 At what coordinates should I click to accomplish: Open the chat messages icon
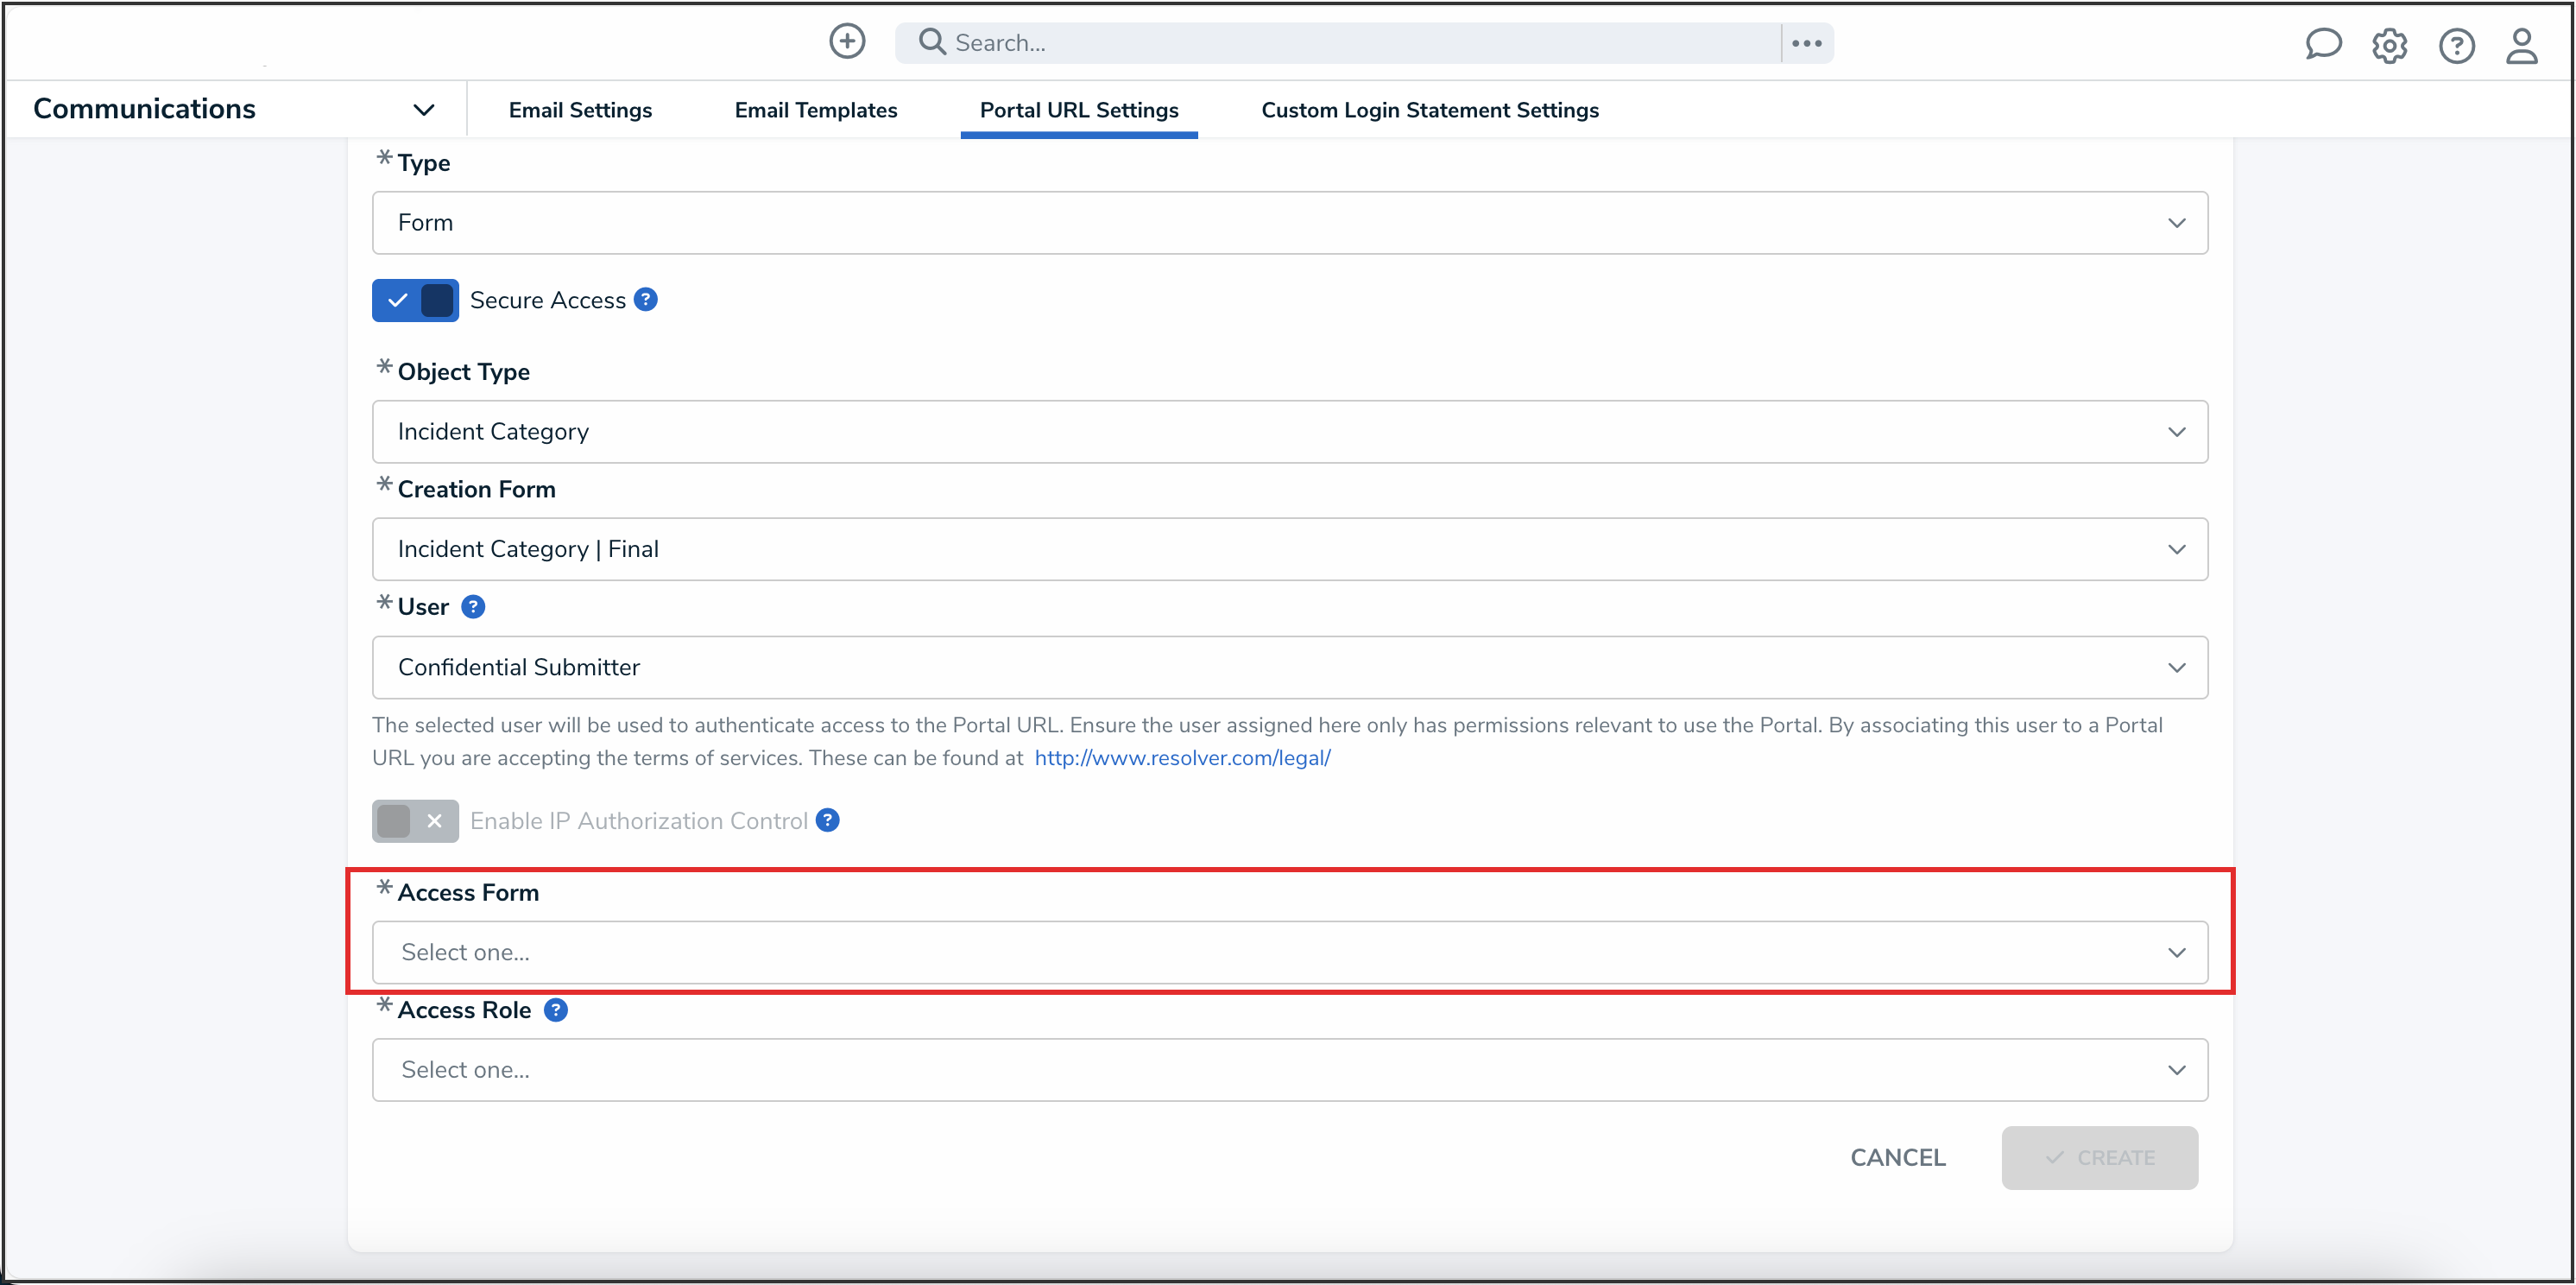pyautogui.click(x=2322, y=45)
